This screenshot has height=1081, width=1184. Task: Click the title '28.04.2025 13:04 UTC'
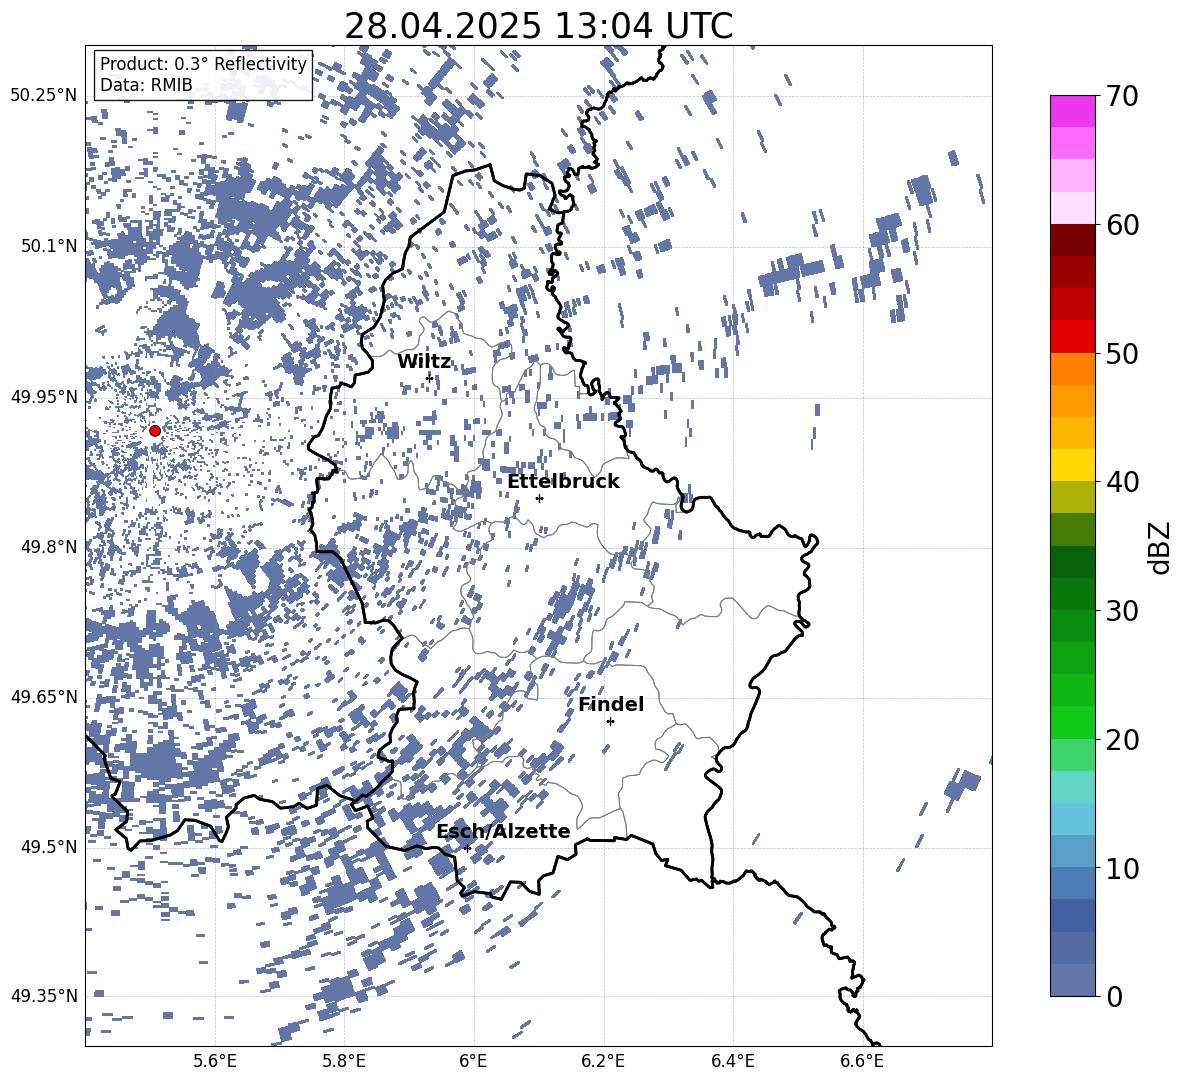click(x=539, y=26)
